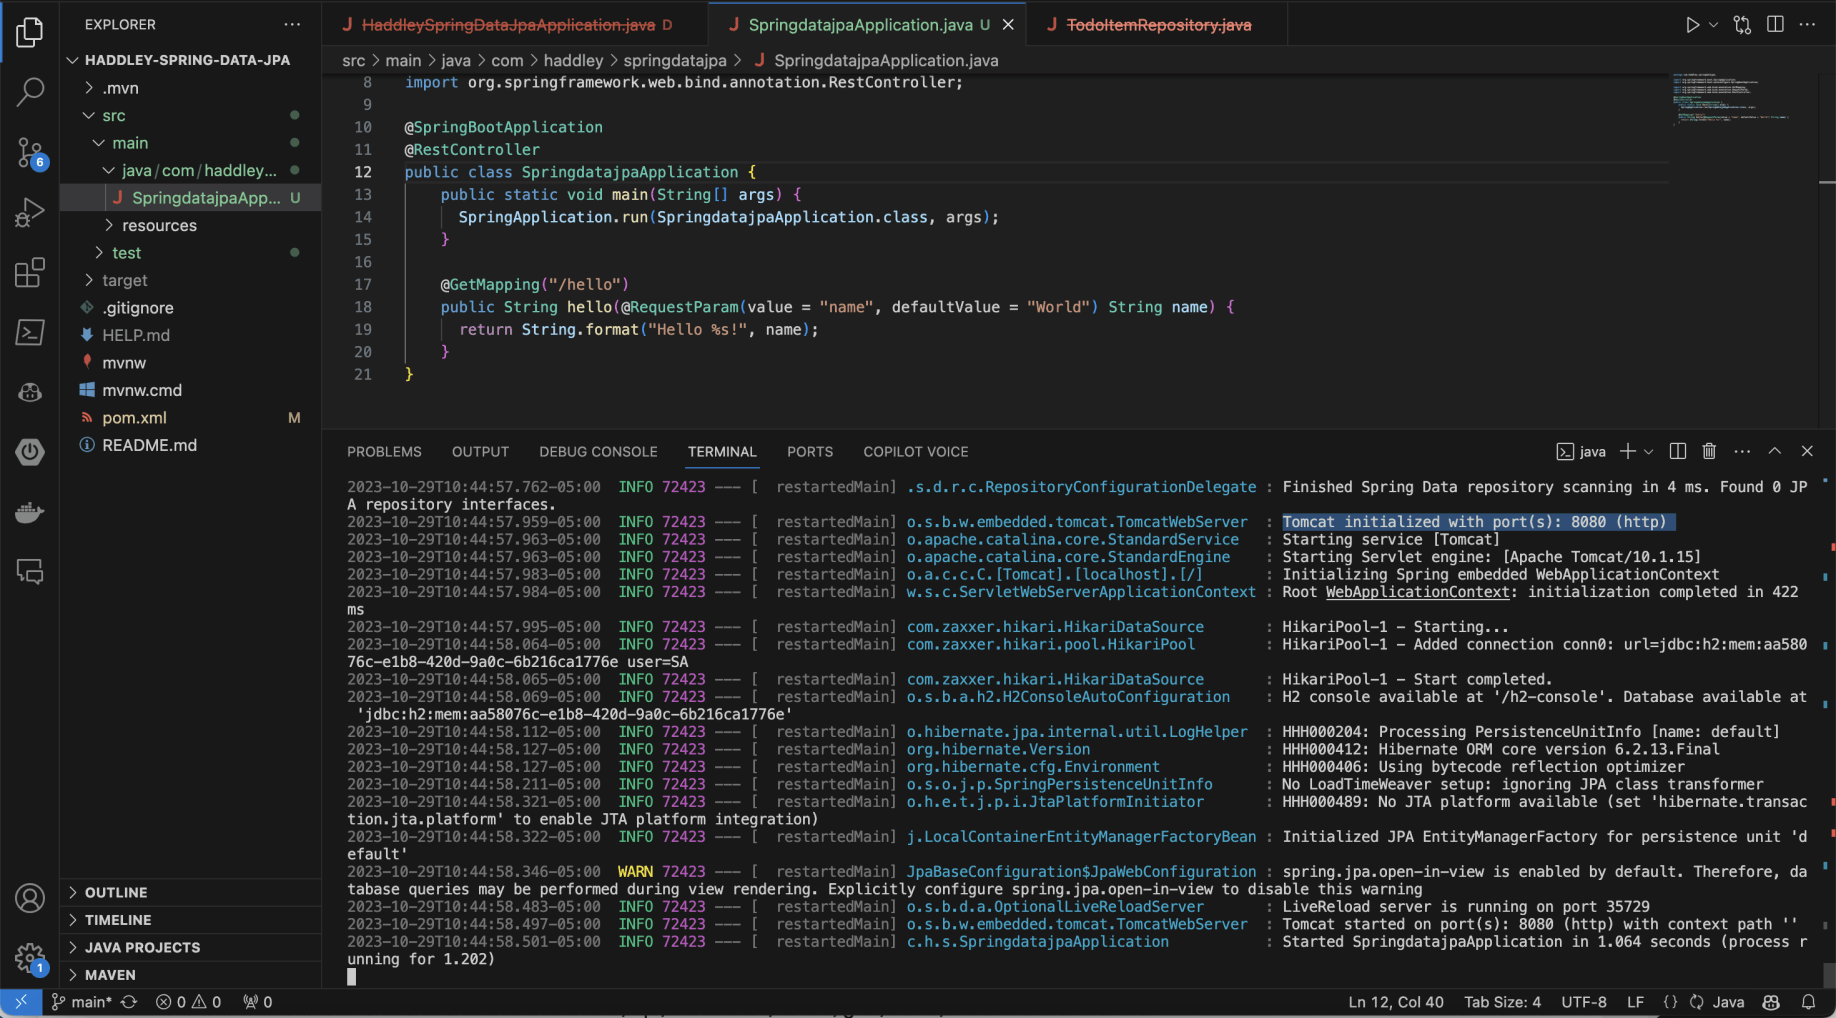This screenshot has width=1836, height=1018.
Task: Expand the target folder
Action: point(124,280)
